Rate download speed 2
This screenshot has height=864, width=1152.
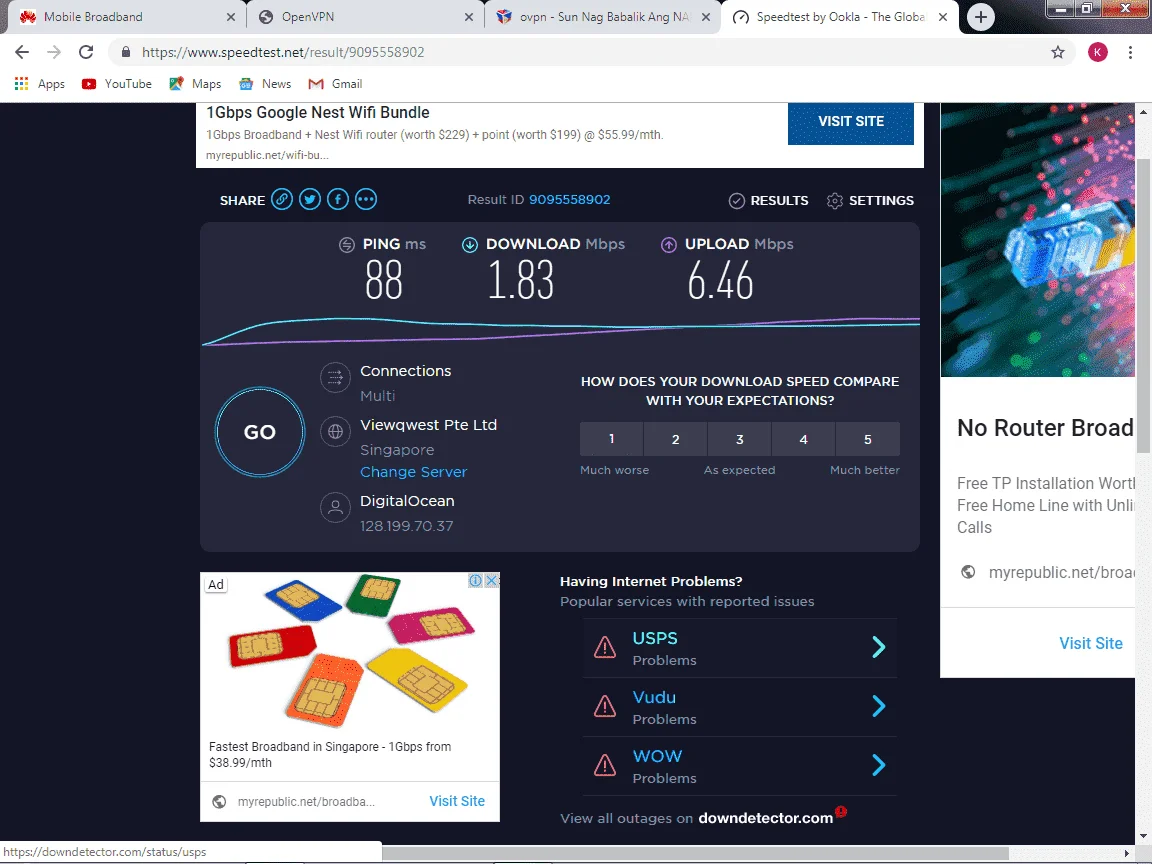tap(676, 439)
